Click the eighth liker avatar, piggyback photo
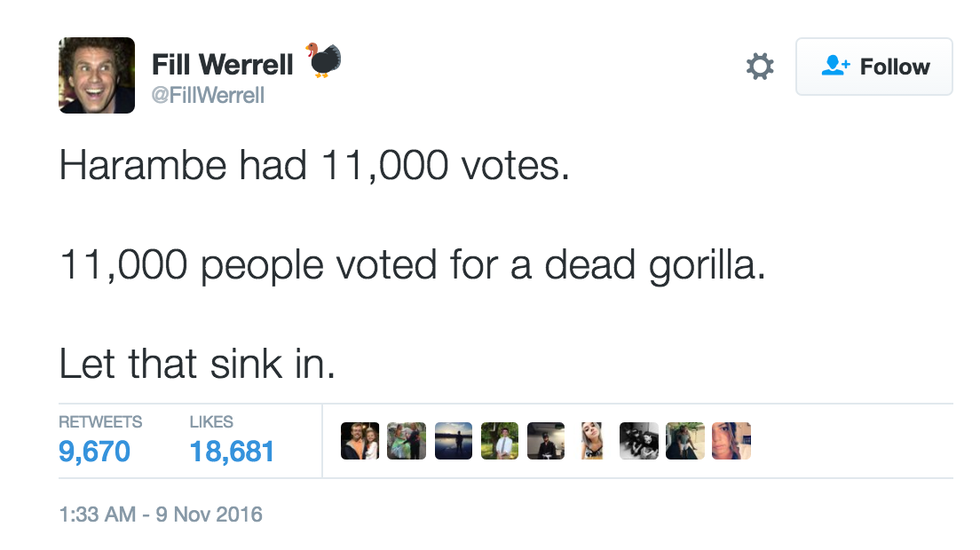 (x=685, y=440)
